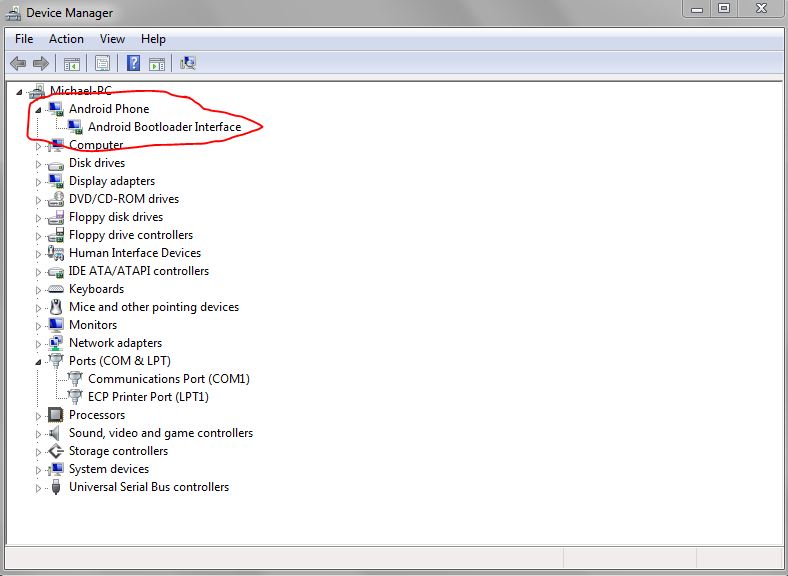The width and height of the screenshot is (788, 576).
Task: Click the Device Manager title bar icon
Action: (13, 13)
